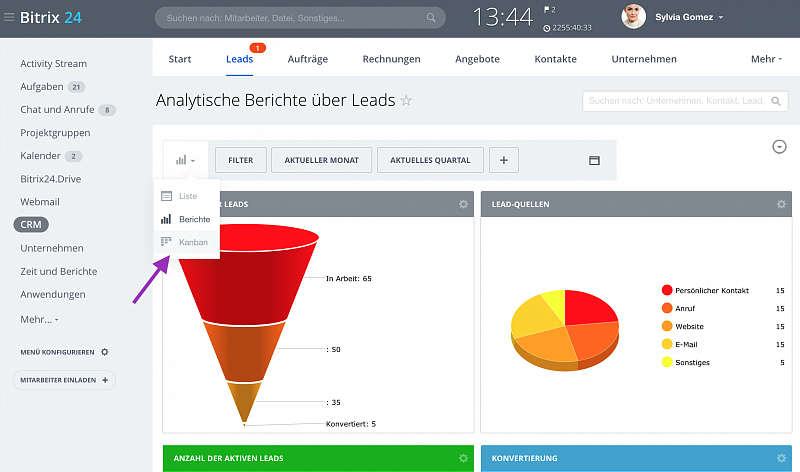Viewport: 800px width, 472px height.
Task: Select the CRM item in the sidebar
Action: point(31,225)
